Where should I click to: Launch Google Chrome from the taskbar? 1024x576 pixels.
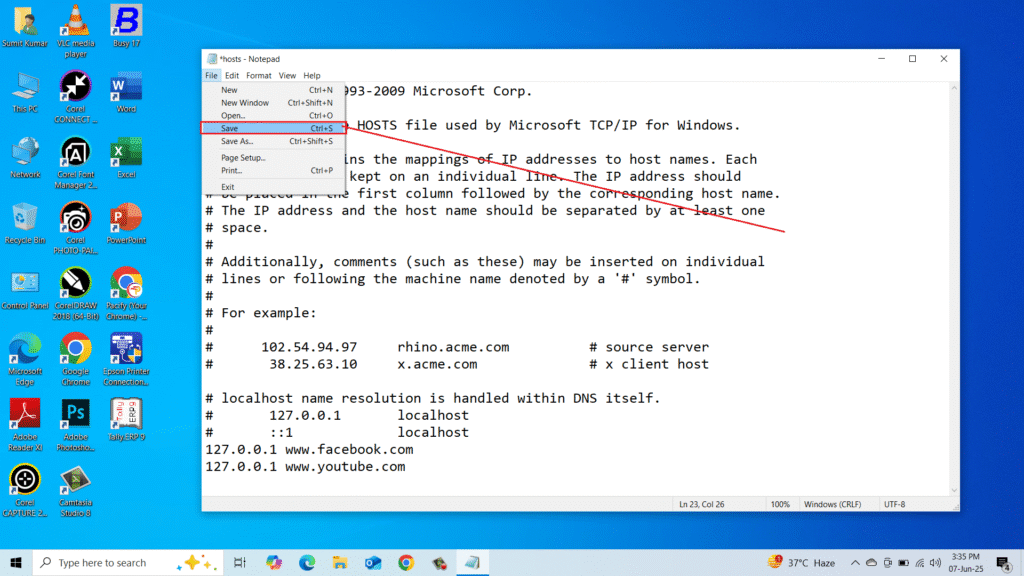406,562
